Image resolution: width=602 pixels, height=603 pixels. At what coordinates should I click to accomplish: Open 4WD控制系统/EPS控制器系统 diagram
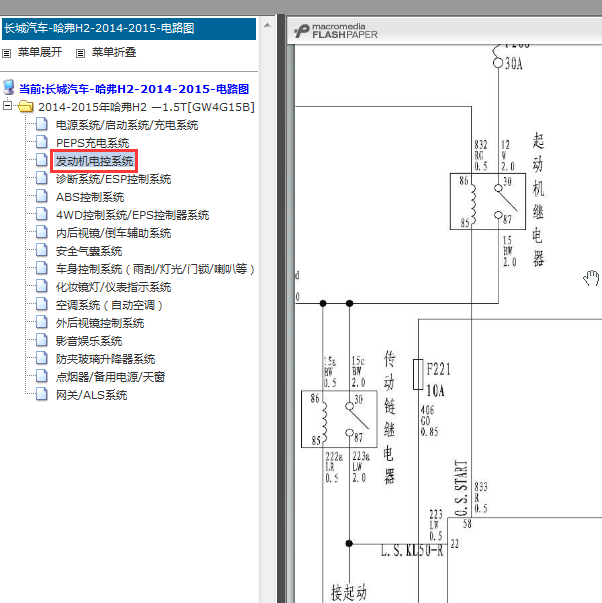pos(132,215)
